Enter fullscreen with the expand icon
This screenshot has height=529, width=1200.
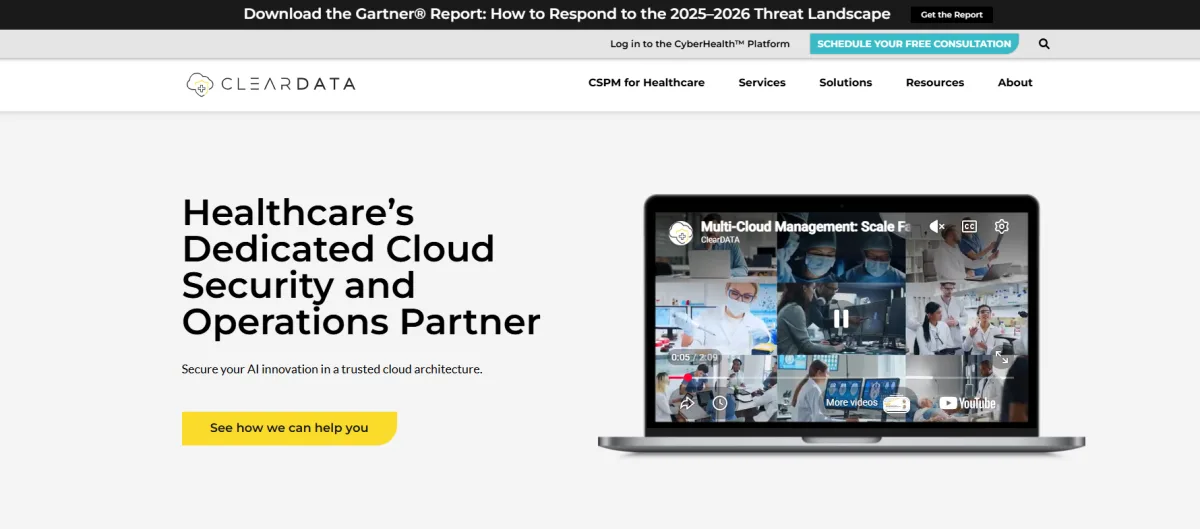[x=1001, y=357]
